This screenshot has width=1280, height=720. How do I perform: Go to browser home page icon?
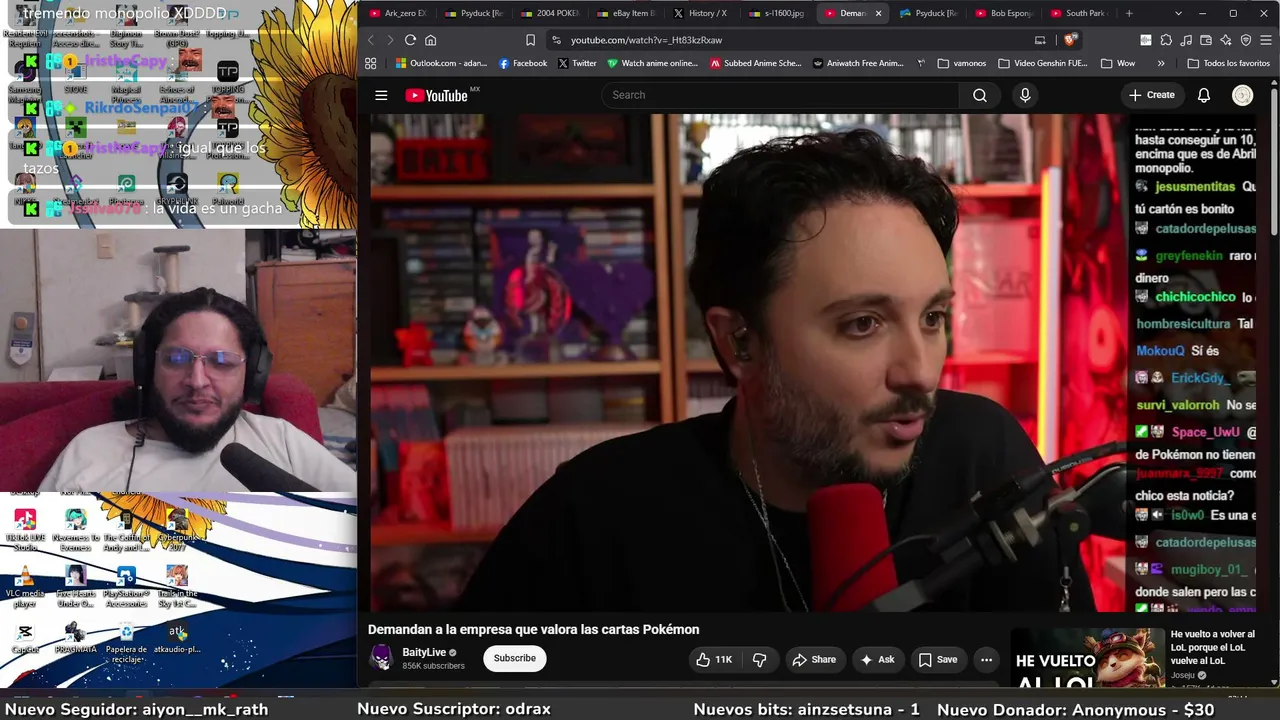point(431,40)
